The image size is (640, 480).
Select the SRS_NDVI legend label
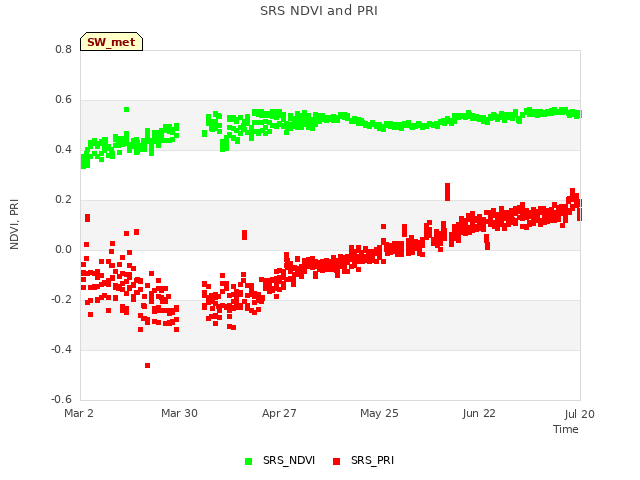tap(289, 460)
